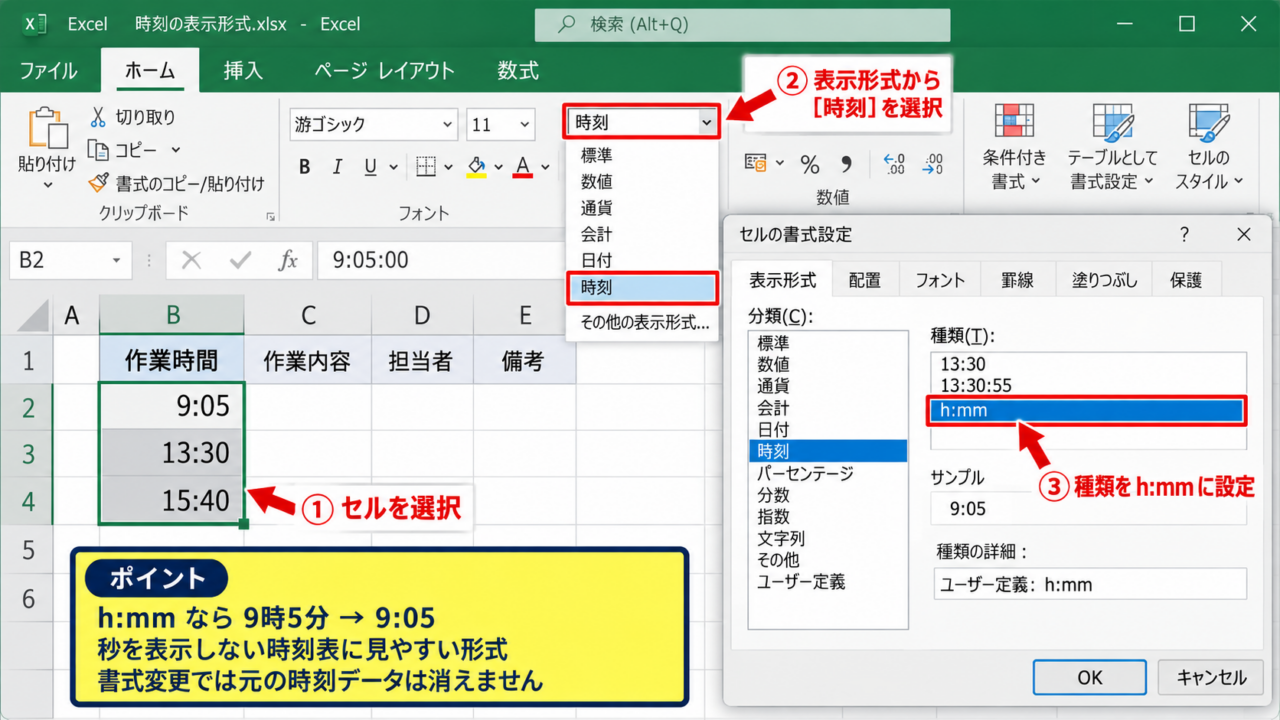Select row 5 header
The width and height of the screenshot is (1280, 720).
27,550
